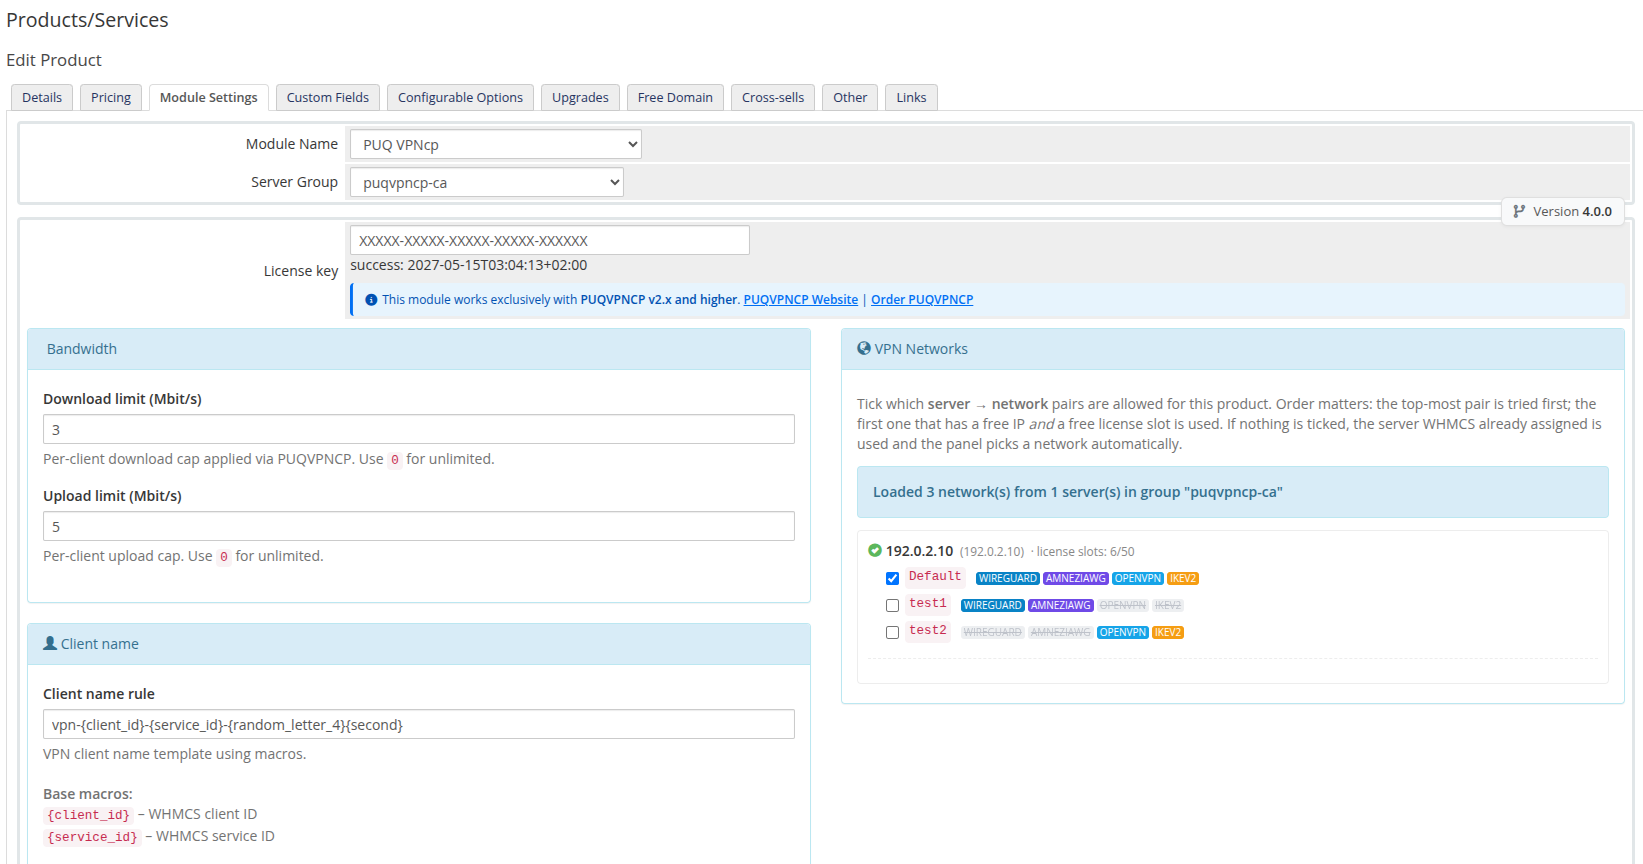Focus the Client name rule field
The height and width of the screenshot is (864, 1643).
pyautogui.click(x=419, y=724)
